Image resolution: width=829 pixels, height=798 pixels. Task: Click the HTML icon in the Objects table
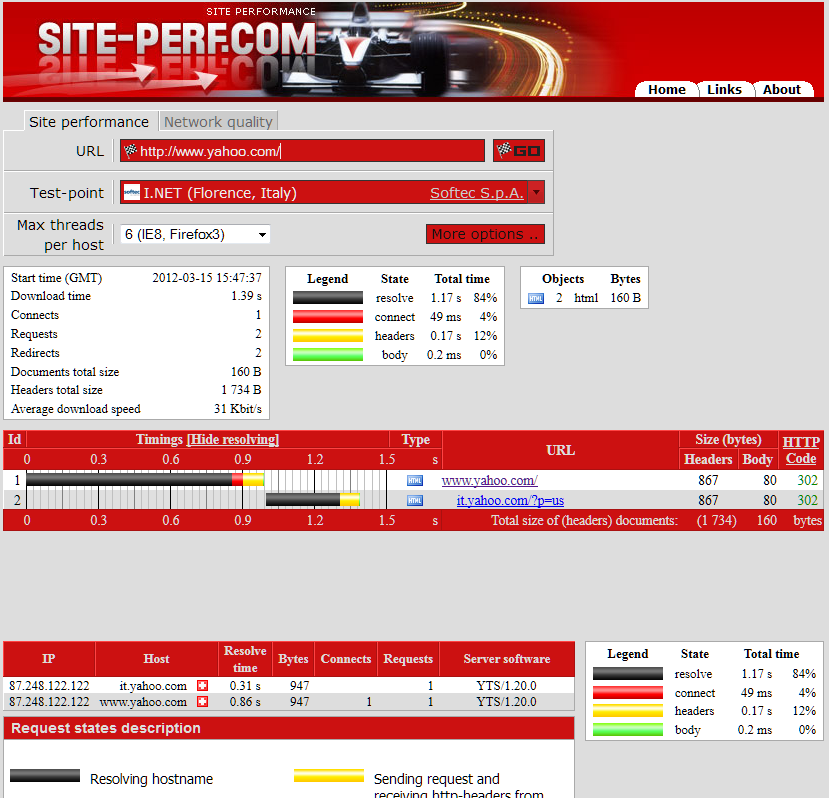tap(536, 298)
